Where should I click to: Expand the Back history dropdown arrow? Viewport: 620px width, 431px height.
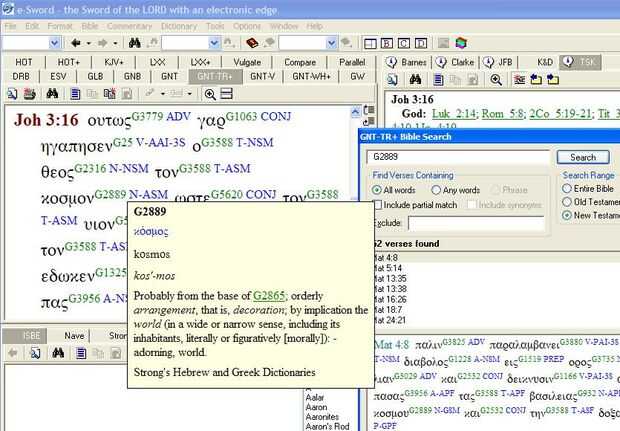[x=89, y=43]
